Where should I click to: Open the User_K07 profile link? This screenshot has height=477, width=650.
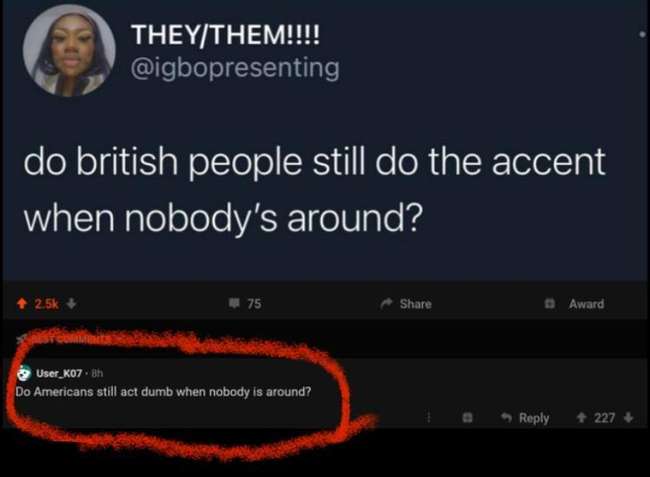click(x=59, y=373)
